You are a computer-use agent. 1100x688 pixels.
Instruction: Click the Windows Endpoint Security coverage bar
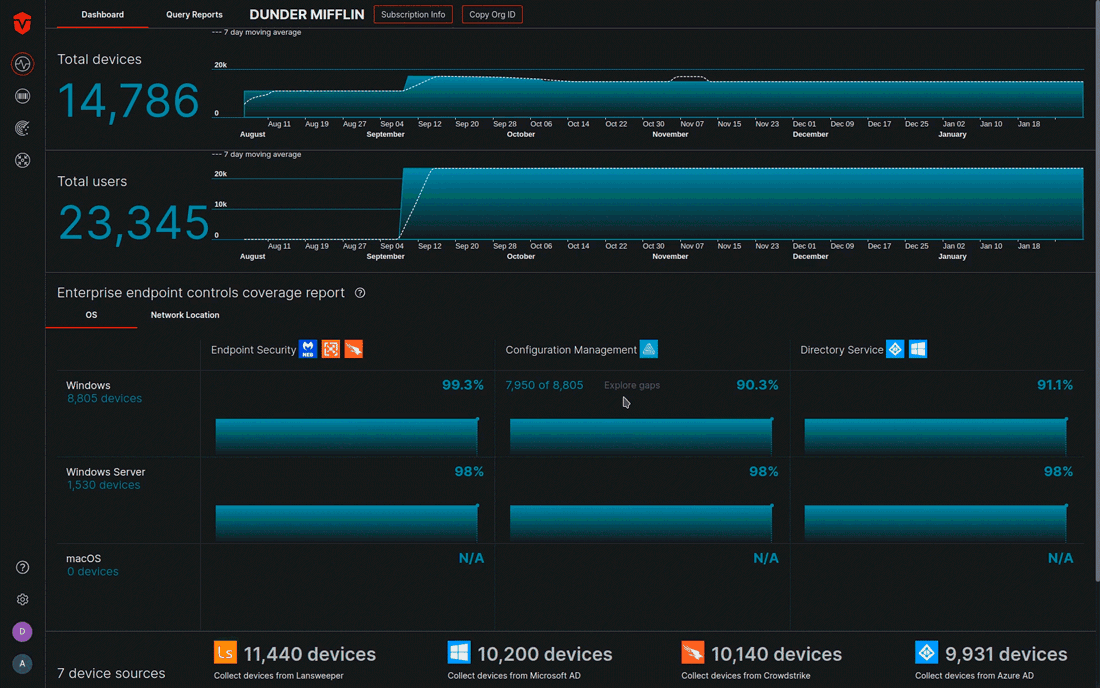tap(347, 436)
